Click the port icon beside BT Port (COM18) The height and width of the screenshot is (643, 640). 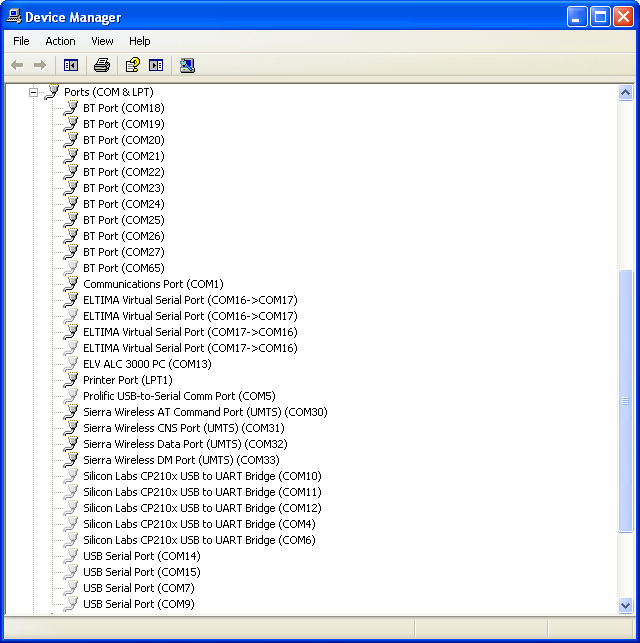point(71,108)
